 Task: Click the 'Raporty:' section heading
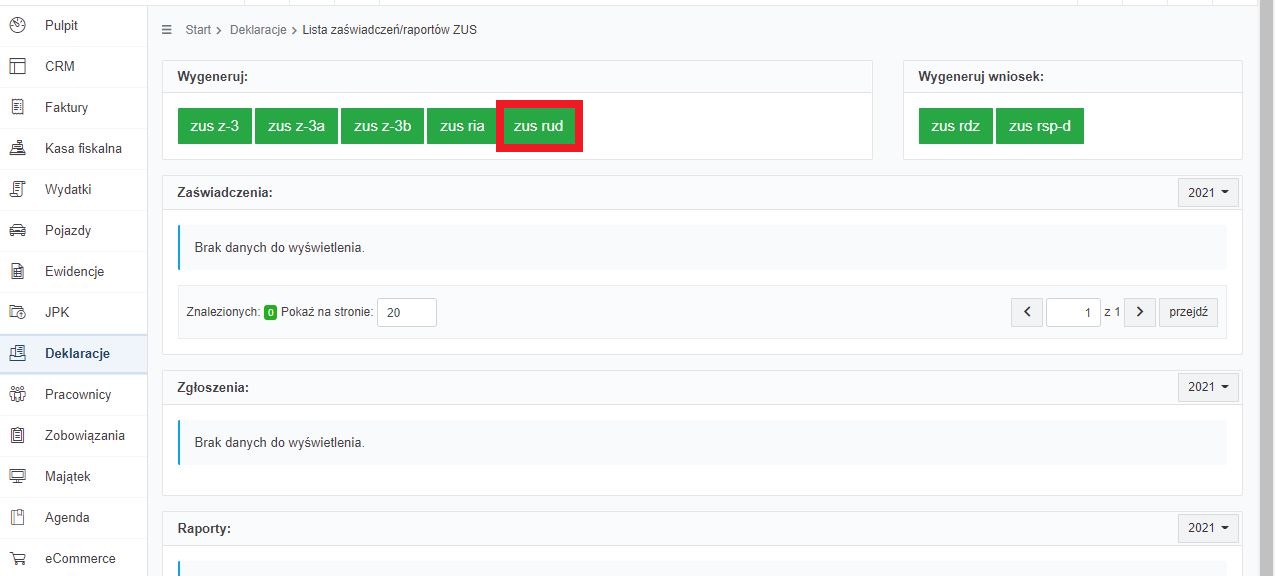[x=204, y=528]
